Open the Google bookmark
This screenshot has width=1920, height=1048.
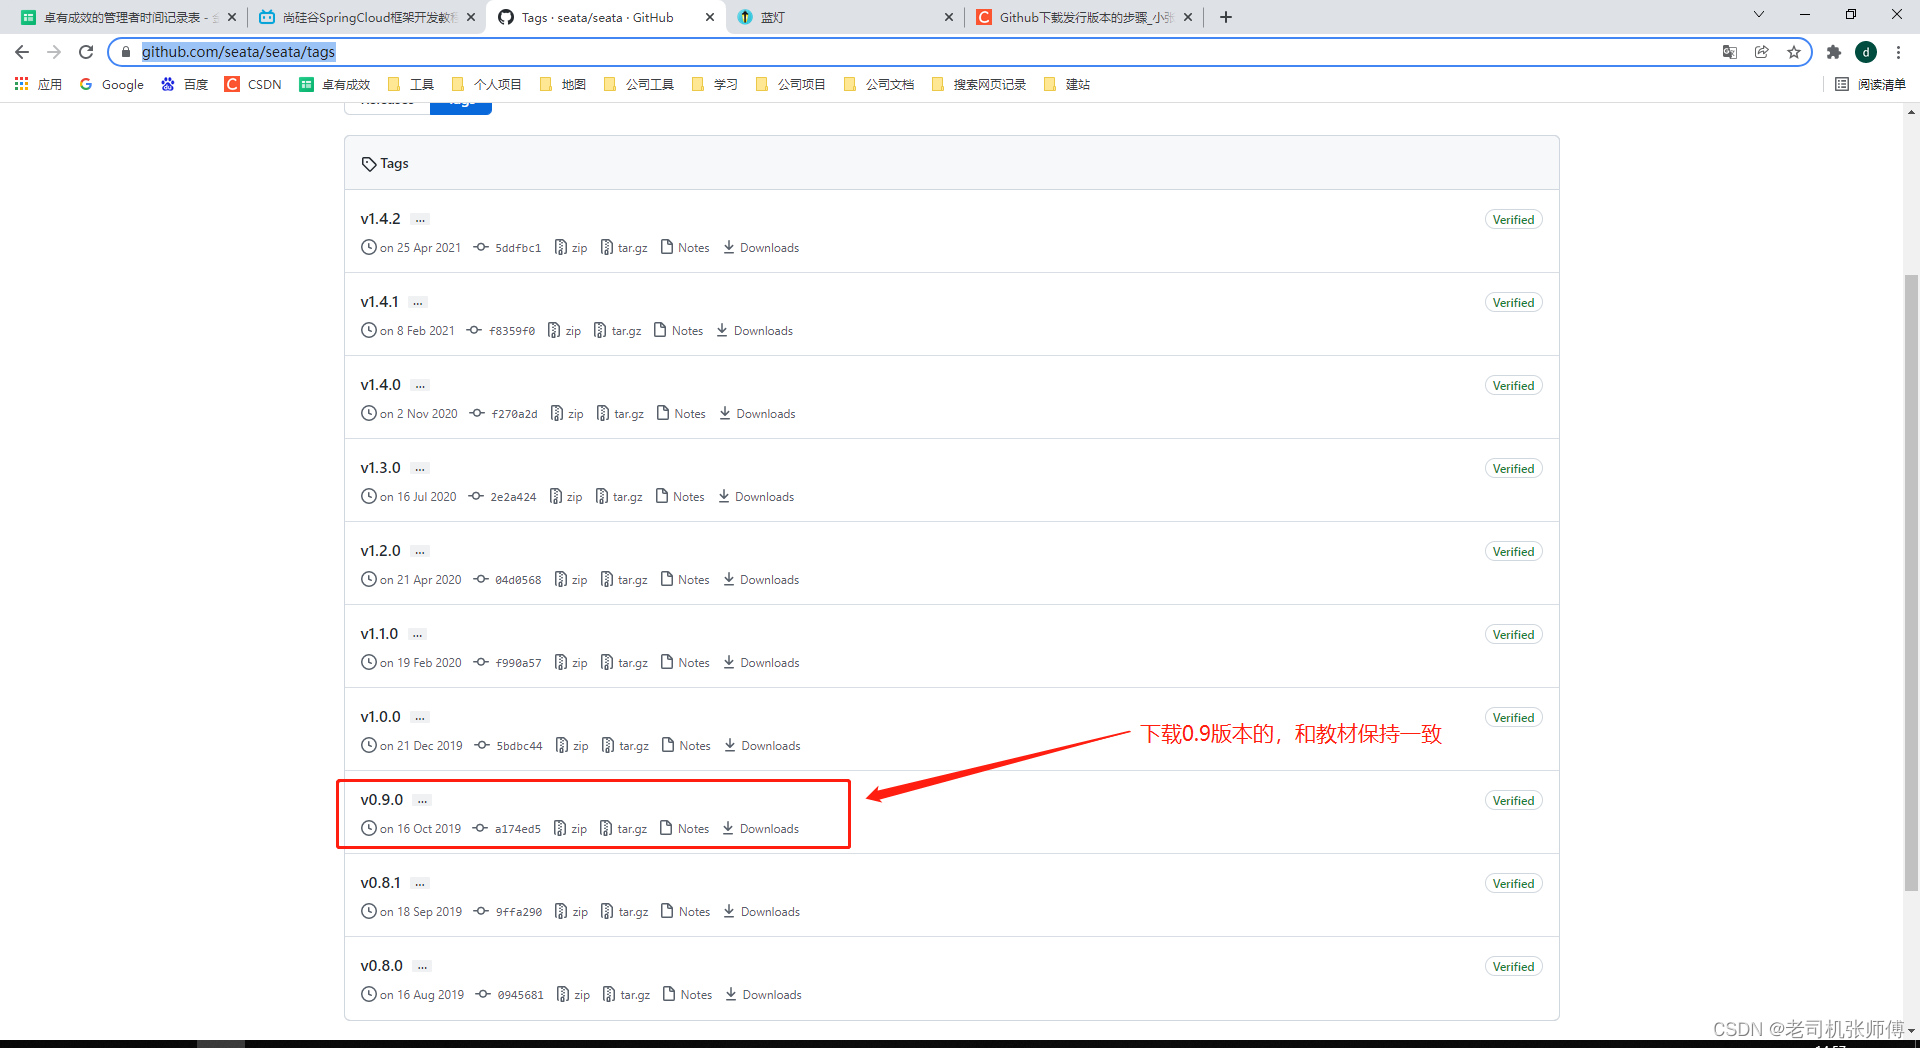coord(112,84)
